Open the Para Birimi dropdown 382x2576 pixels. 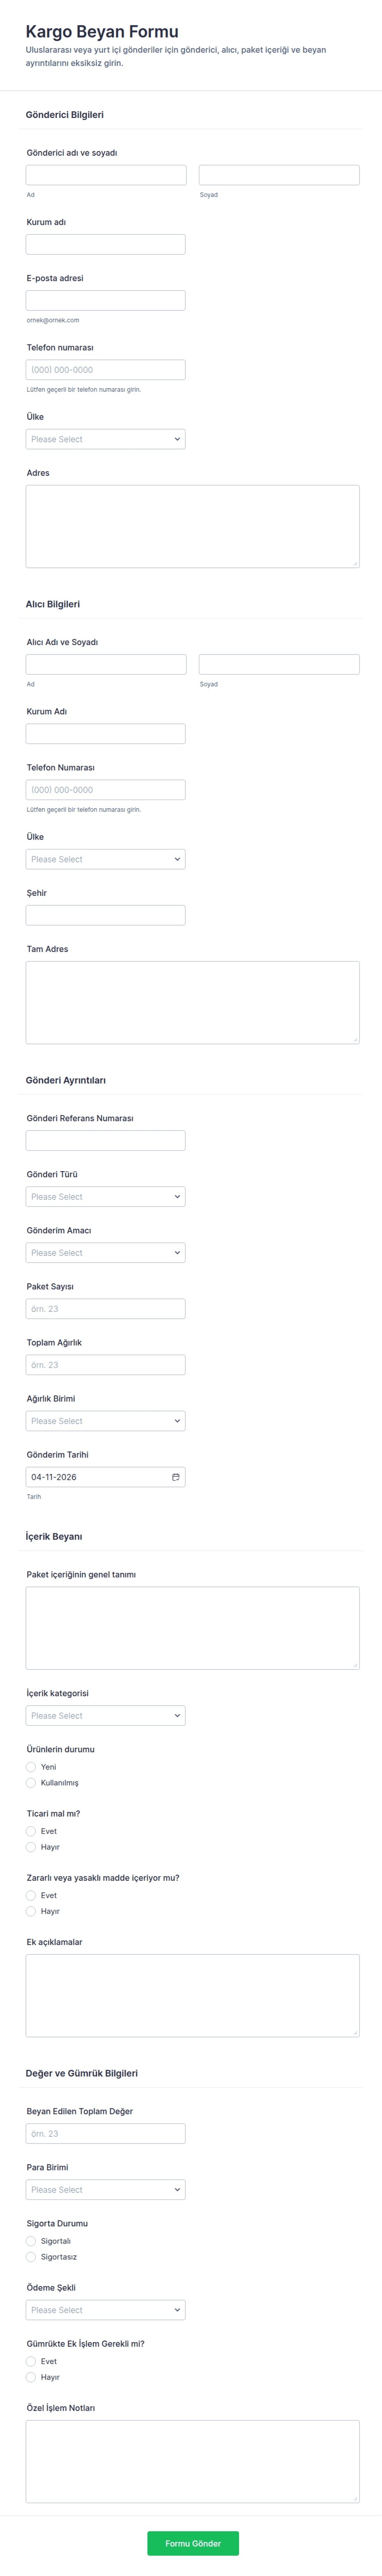pos(105,2190)
